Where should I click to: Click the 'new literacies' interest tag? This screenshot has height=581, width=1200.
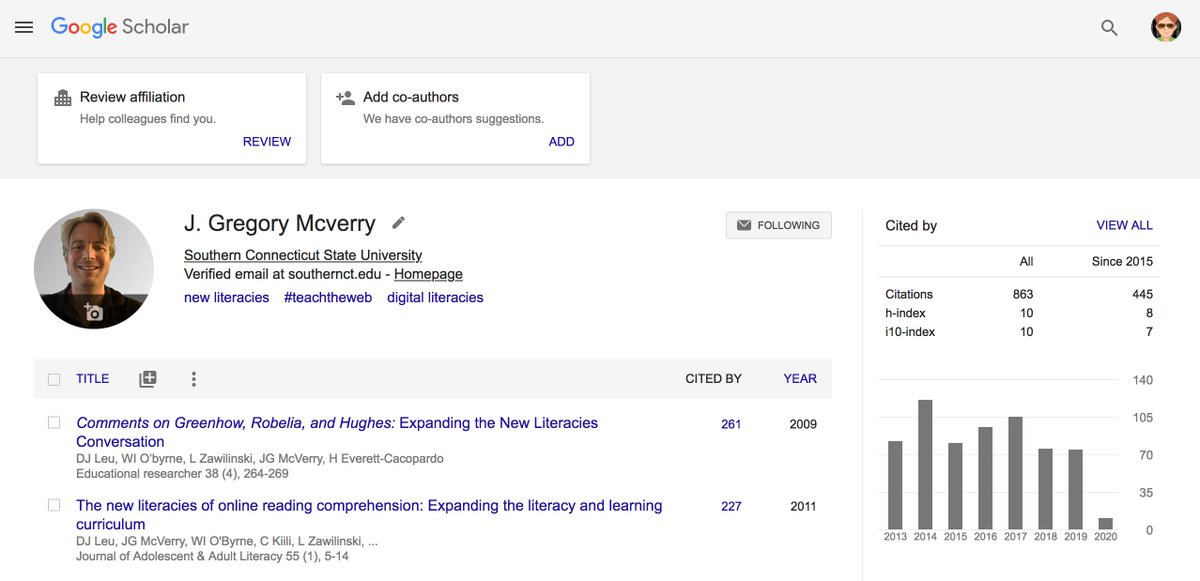pyautogui.click(x=227, y=297)
